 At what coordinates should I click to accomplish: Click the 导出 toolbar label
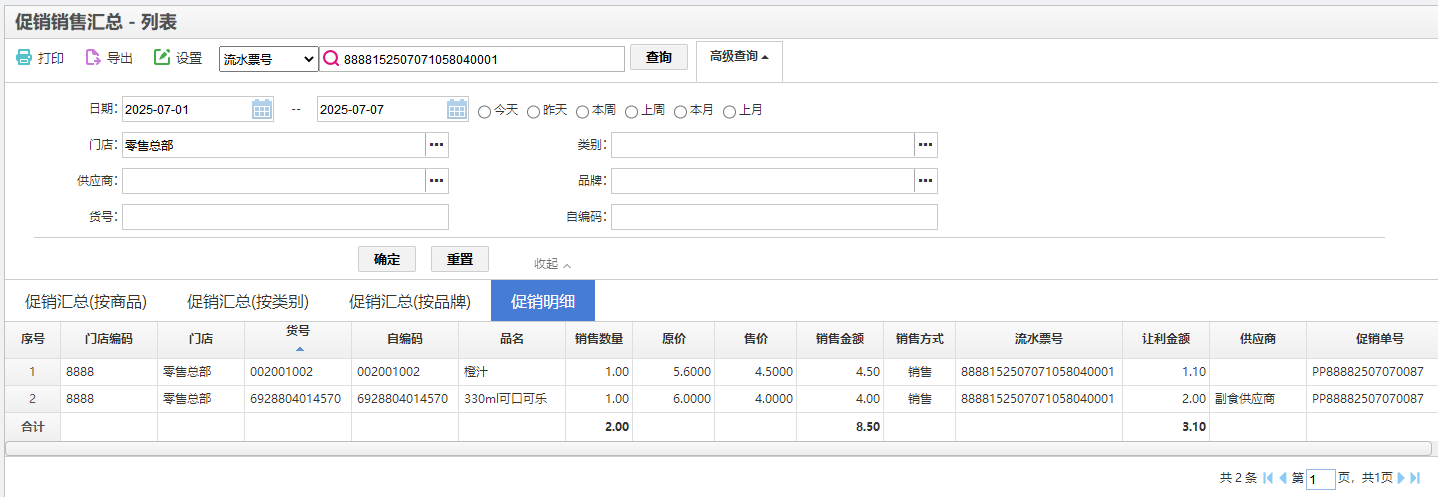click(x=120, y=58)
